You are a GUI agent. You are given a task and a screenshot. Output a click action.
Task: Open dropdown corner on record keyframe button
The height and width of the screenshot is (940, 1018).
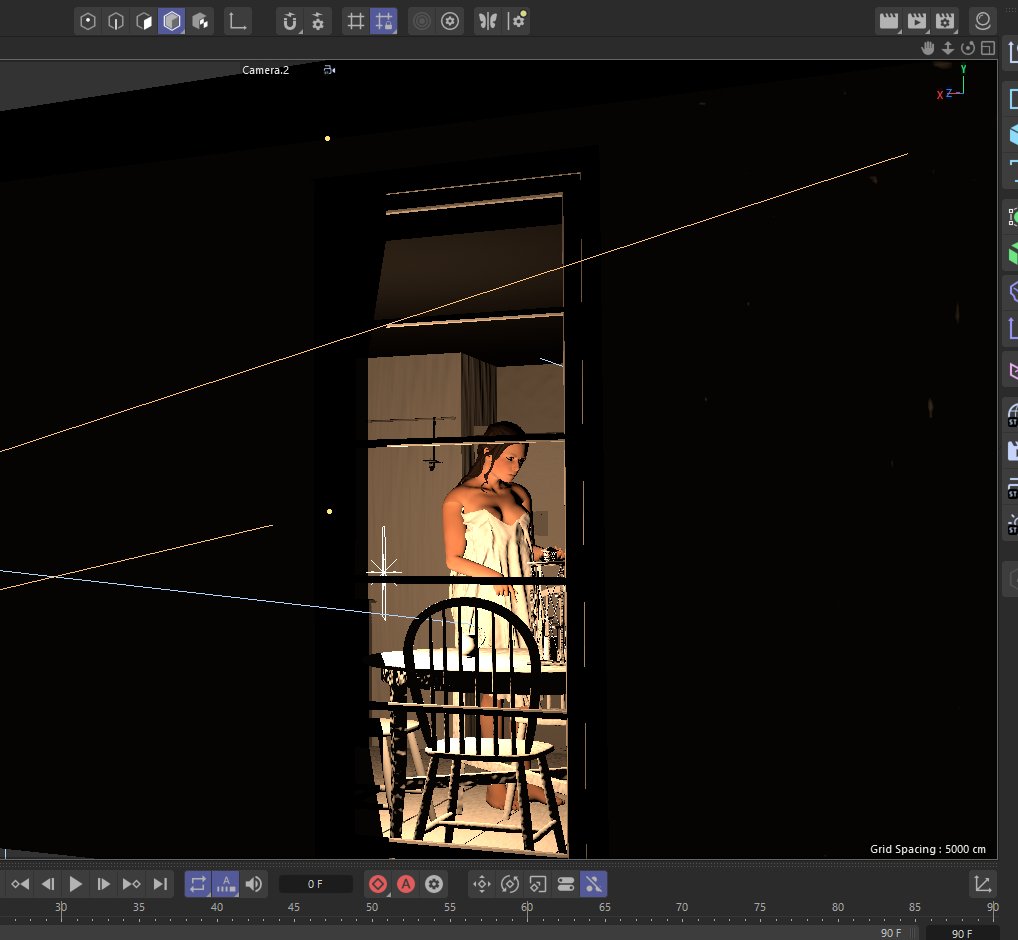[388, 893]
